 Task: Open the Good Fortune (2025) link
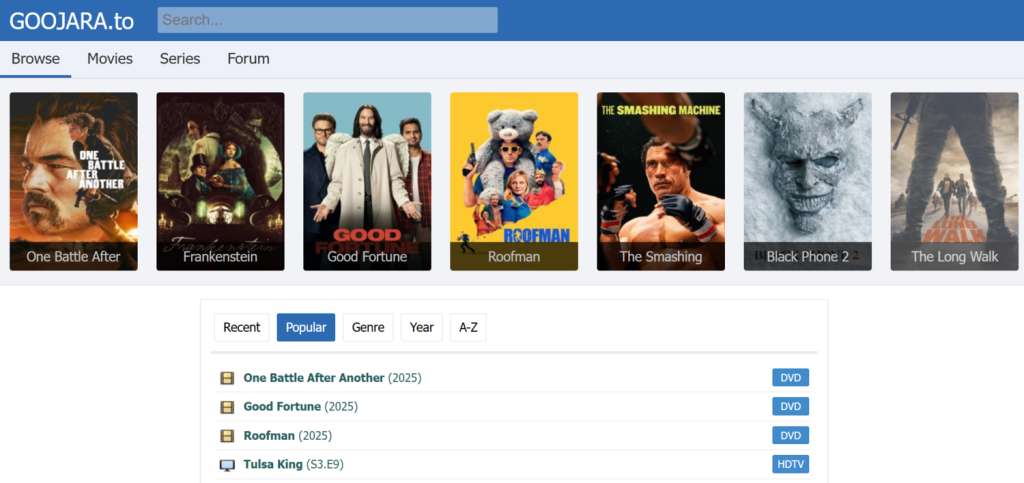[300, 407]
